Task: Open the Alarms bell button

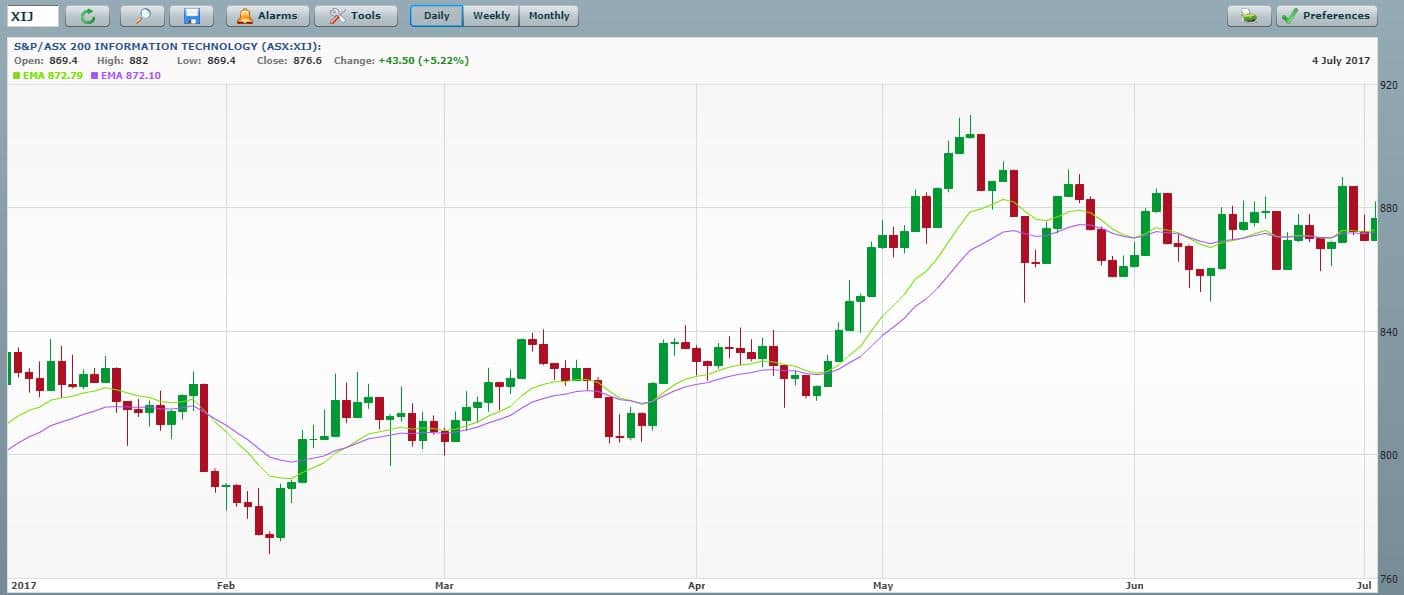Action: (x=267, y=16)
